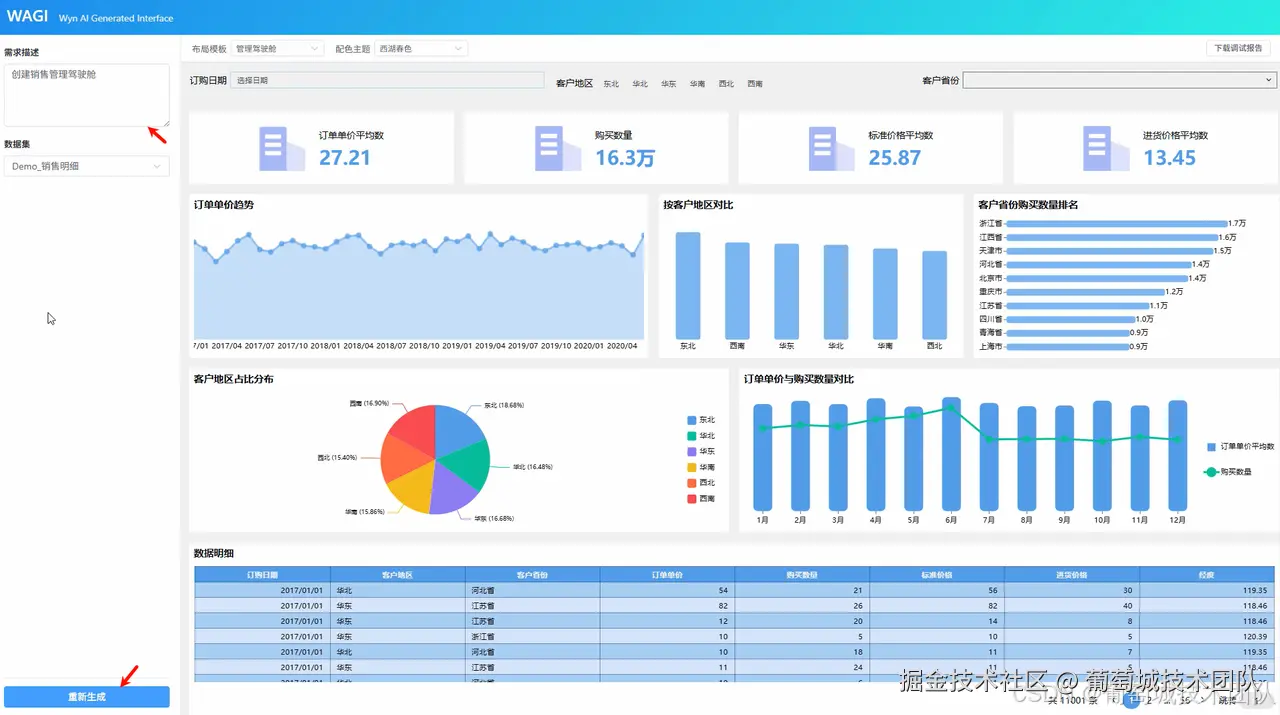The image size is (1280, 715).
Task: Click red 西南 swatch in pie legend
Action: (x=691, y=499)
